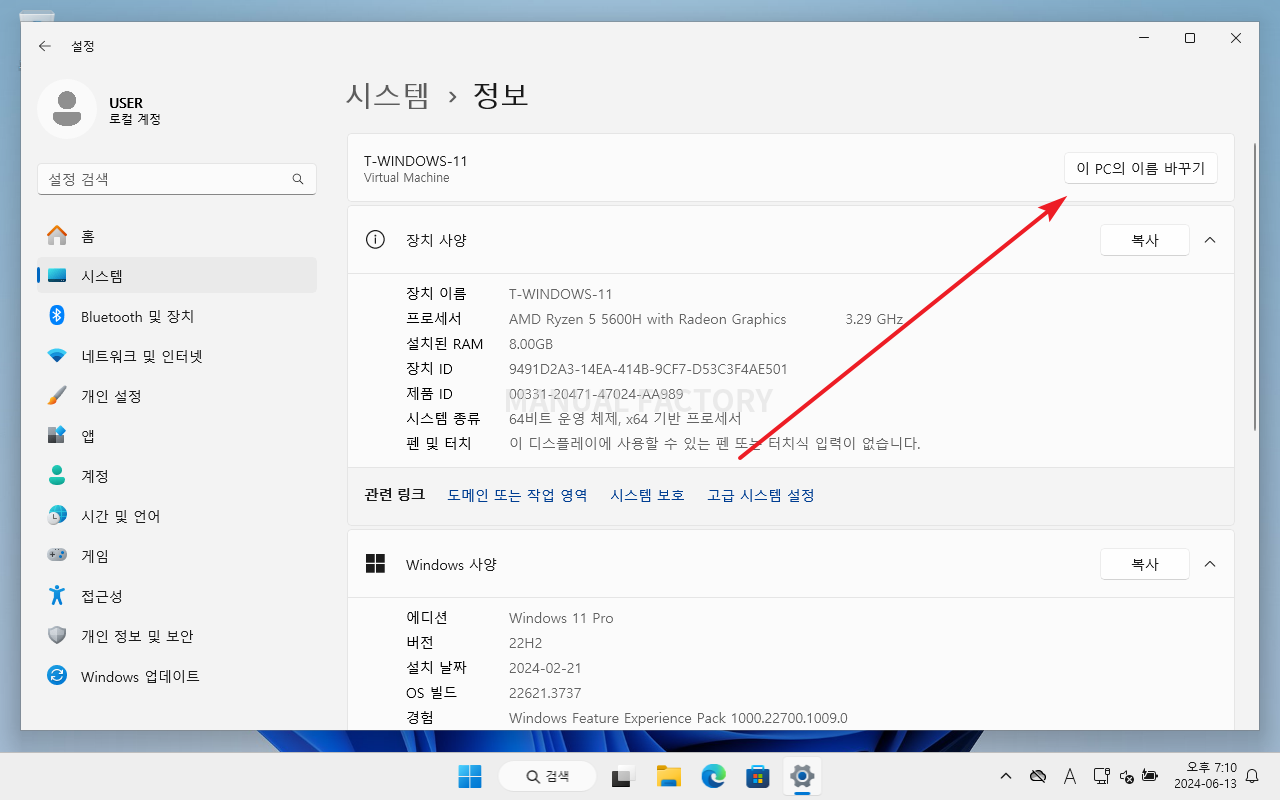1280x800 pixels.
Task: Click the Windows 11 Pro edition value
Action: click(x=561, y=618)
